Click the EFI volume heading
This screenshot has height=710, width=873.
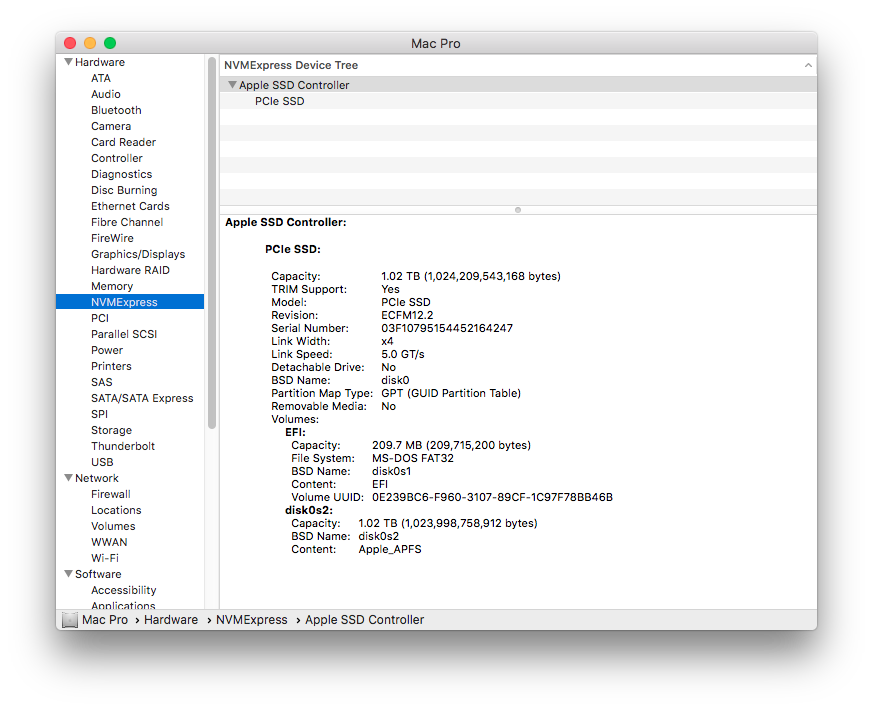click(296, 432)
